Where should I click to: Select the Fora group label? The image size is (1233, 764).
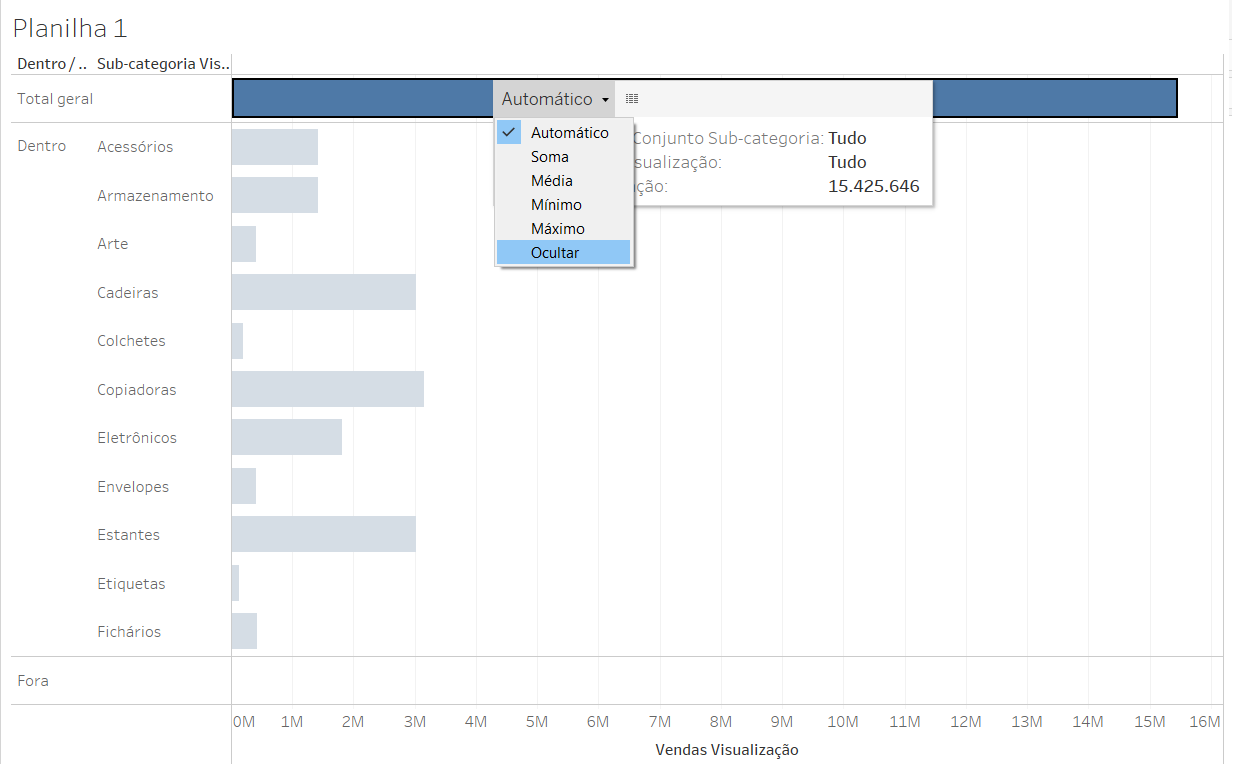[33, 681]
